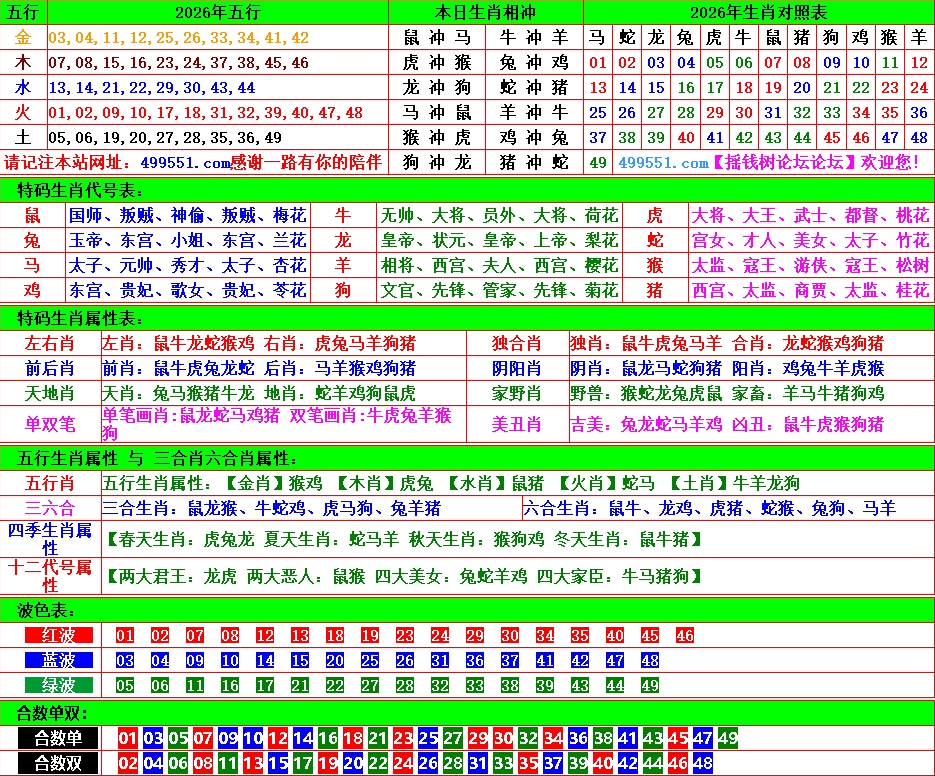Click number 48 in the 蓝波 row
The image size is (935, 776).
point(649,660)
